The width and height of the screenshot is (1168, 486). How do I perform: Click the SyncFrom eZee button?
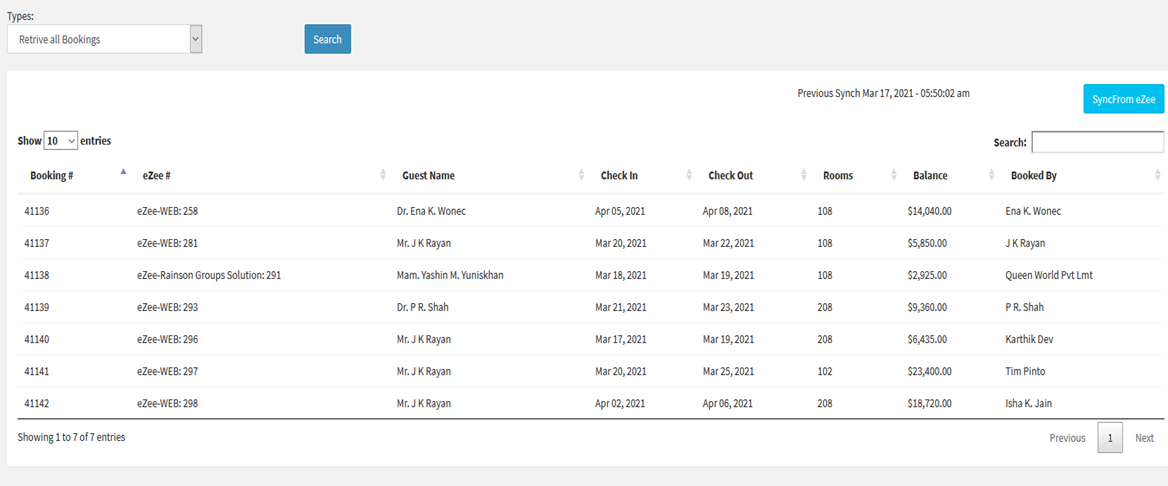[1123, 98]
